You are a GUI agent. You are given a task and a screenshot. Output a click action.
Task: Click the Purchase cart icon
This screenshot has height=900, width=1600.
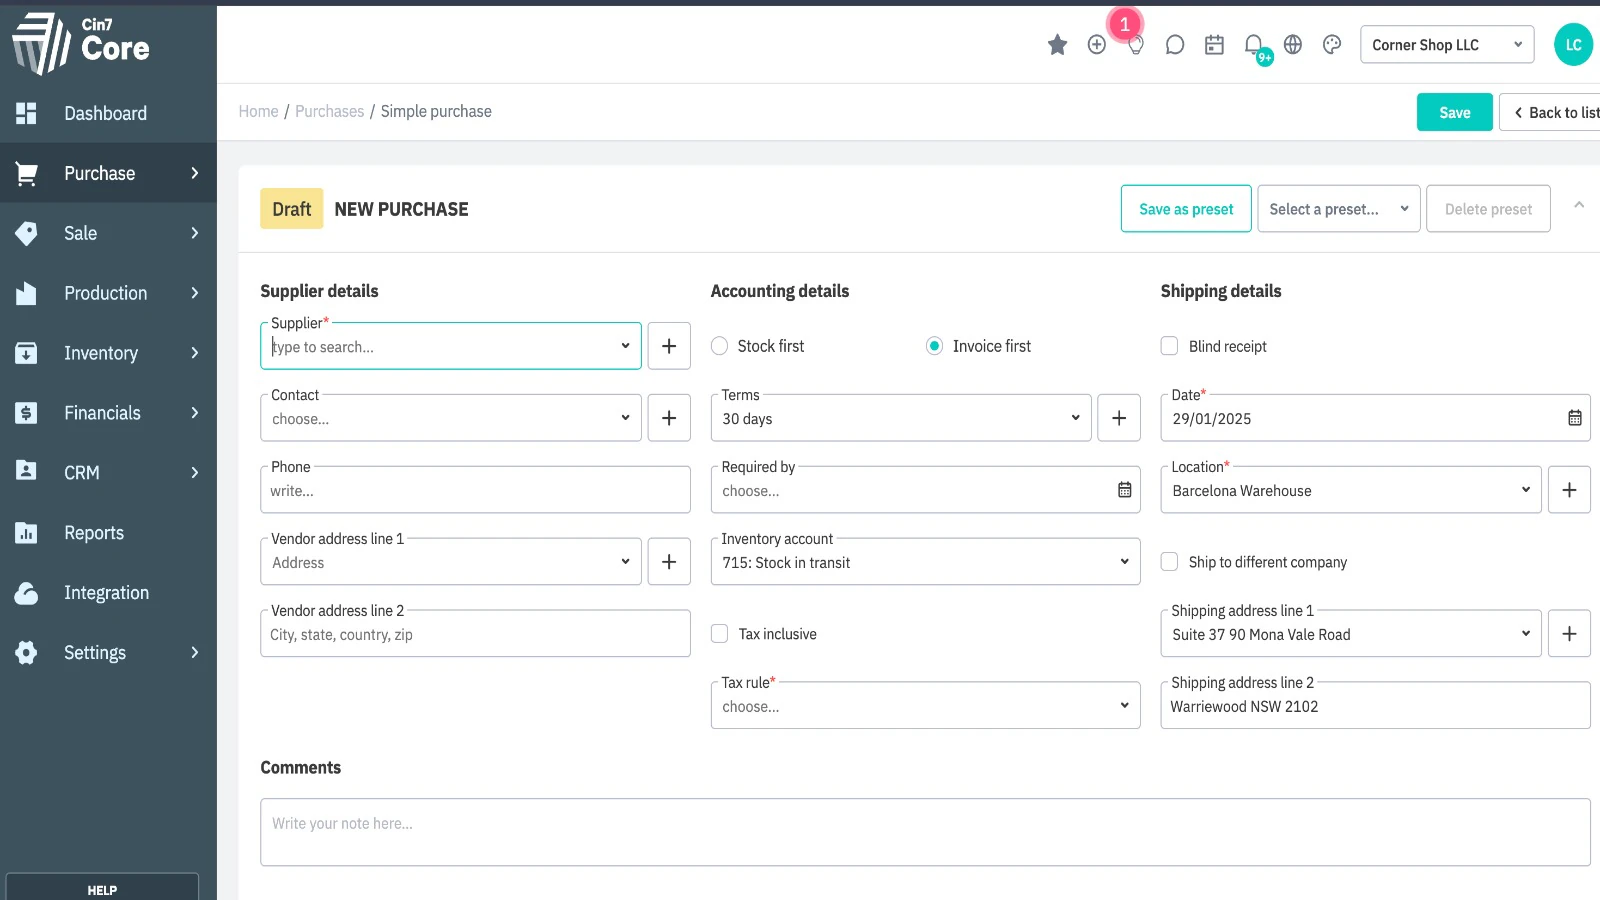[x=27, y=173]
